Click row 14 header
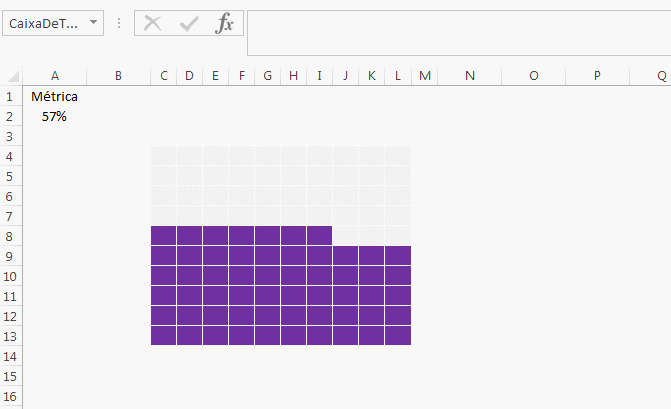This screenshot has width=671, height=409. click(9, 356)
